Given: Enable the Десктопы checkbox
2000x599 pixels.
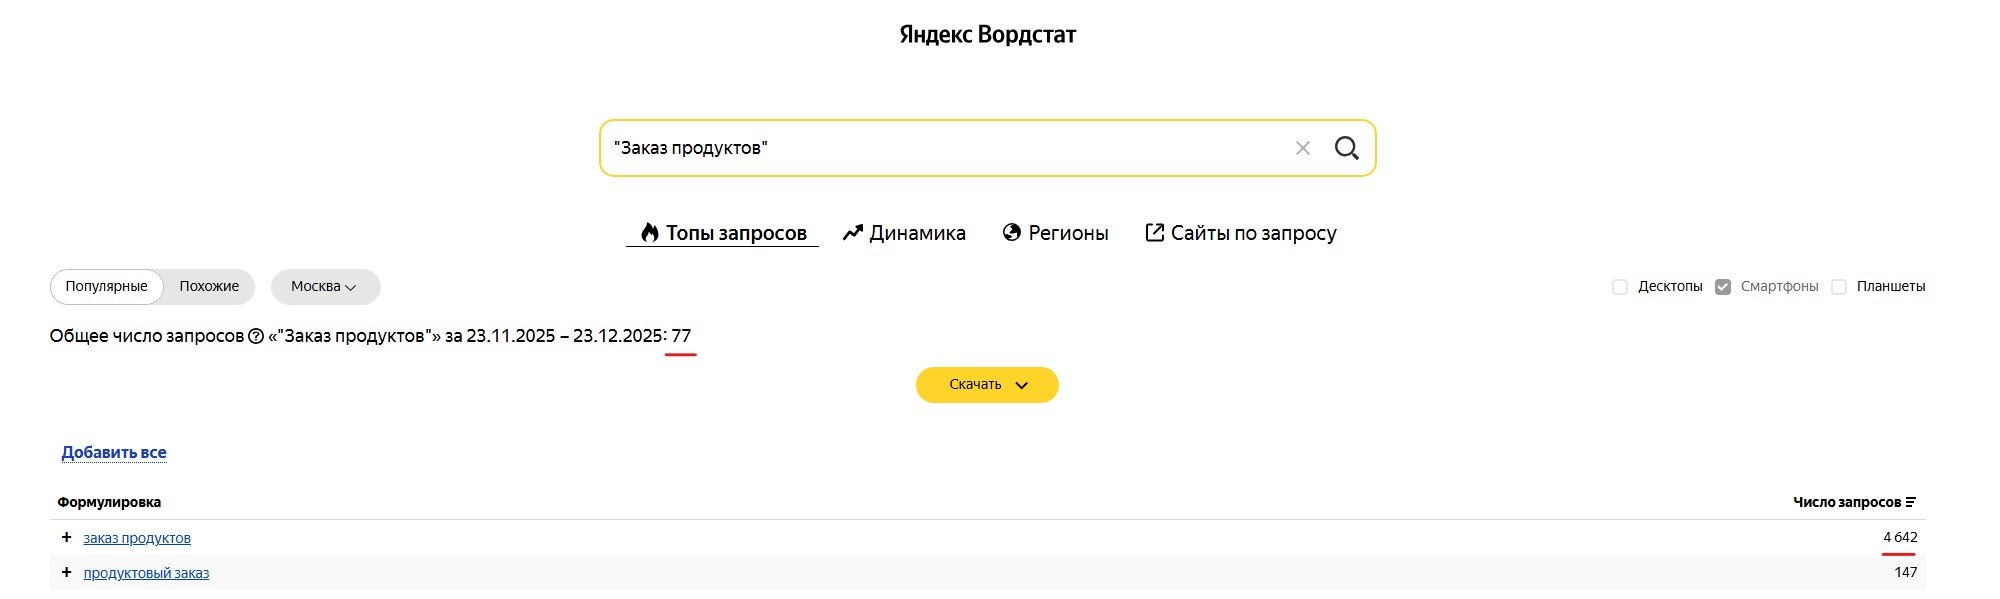Looking at the screenshot, I should click(1620, 287).
